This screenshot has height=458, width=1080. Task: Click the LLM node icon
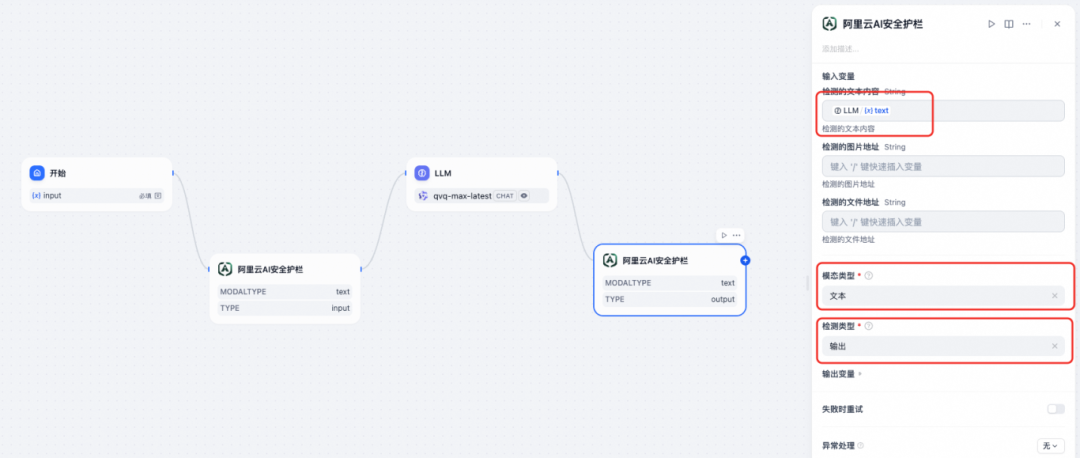point(422,173)
